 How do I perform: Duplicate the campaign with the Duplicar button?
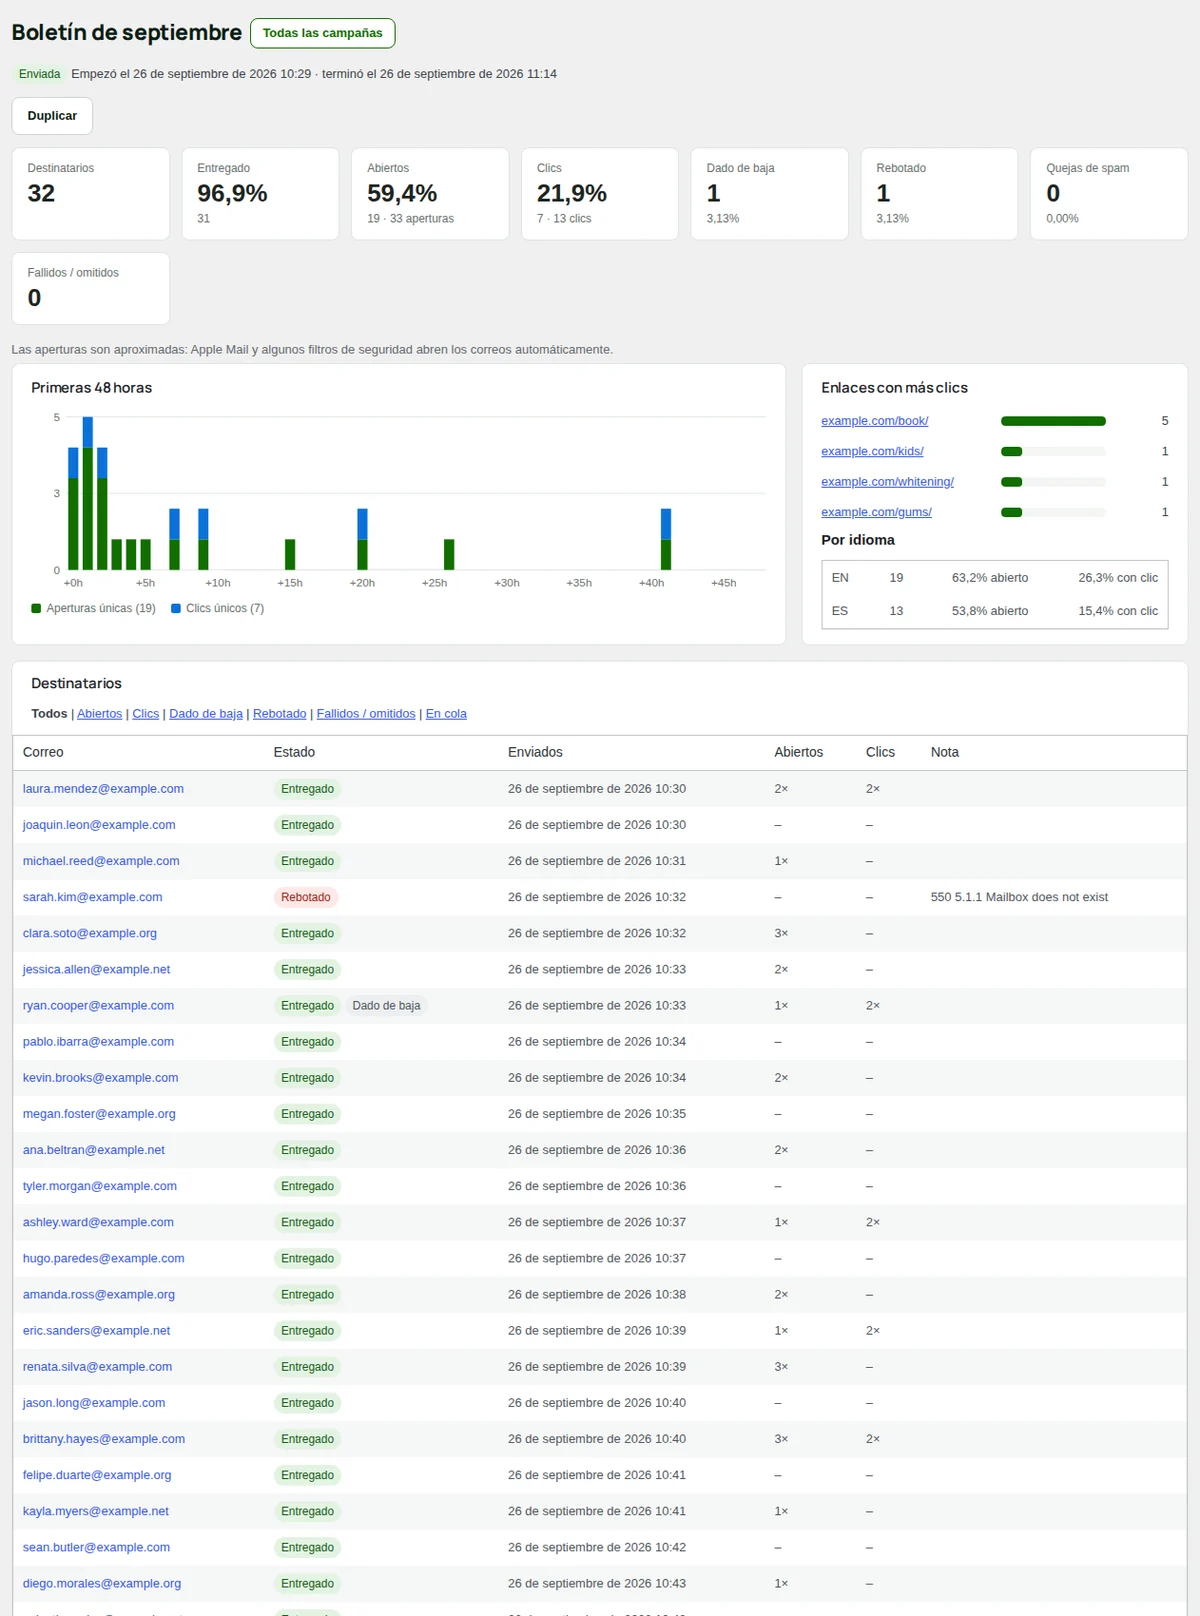tap(52, 116)
